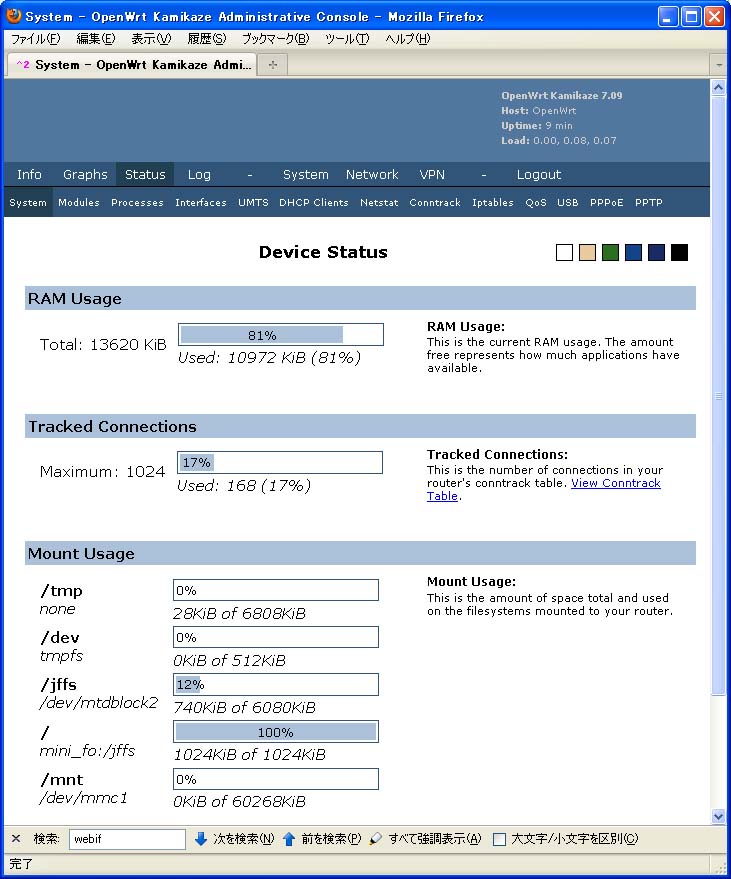The width and height of the screenshot is (731, 879).
Task: Open the Graphs section
Action: coord(85,174)
